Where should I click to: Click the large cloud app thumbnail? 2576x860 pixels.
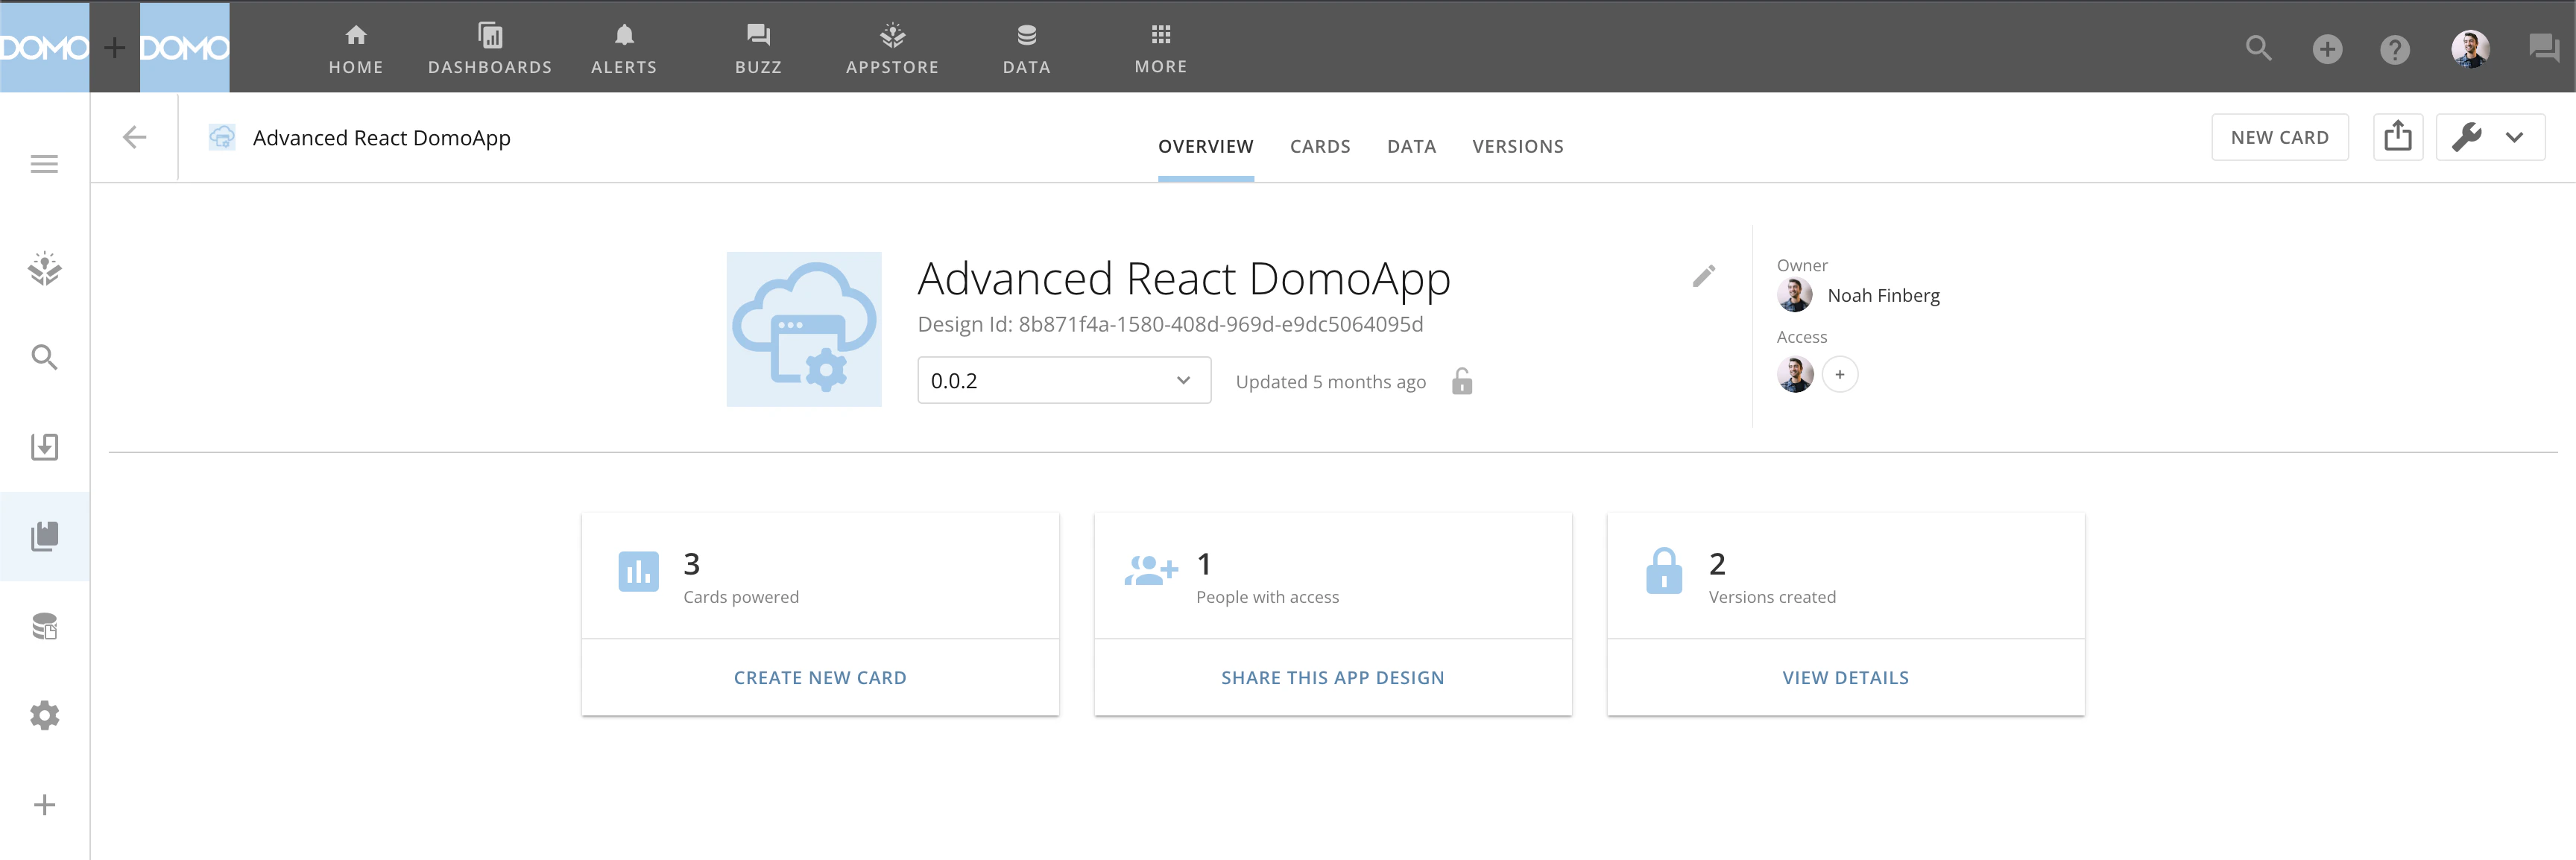pos(803,329)
